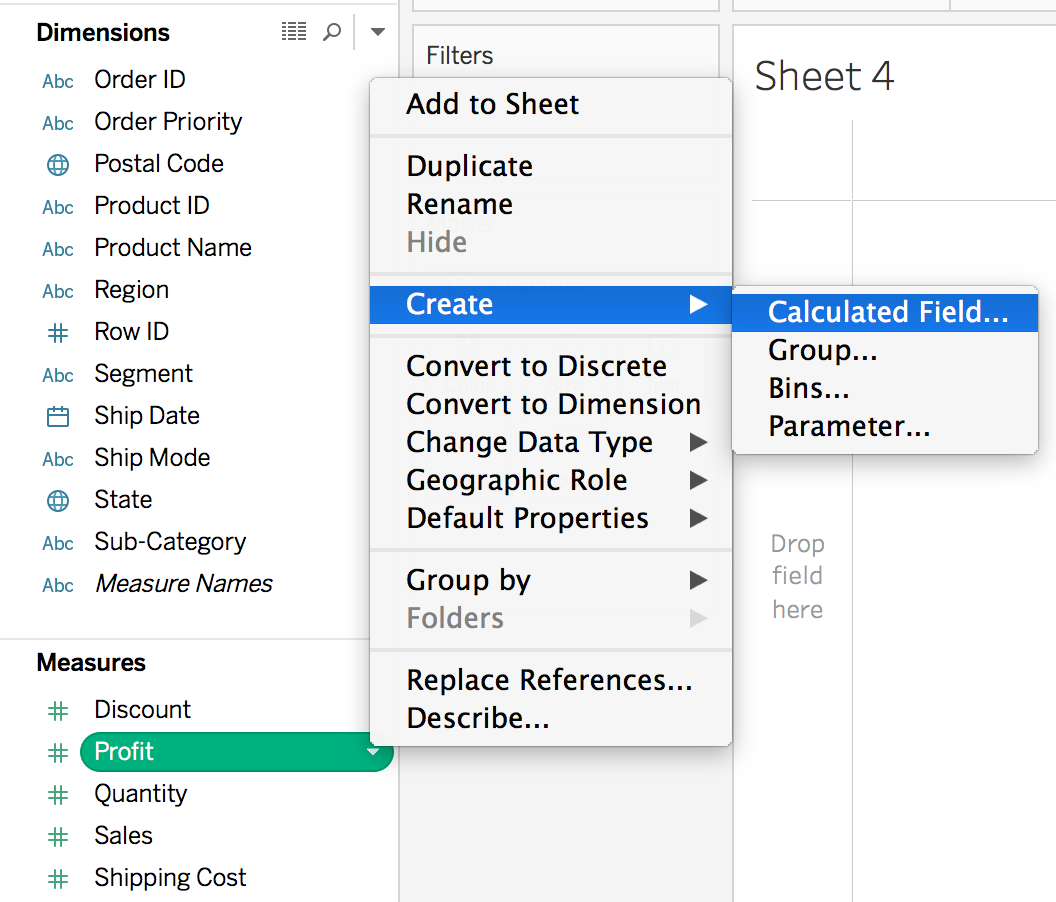This screenshot has width=1056, height=902.
Task: Click the globe icon beside State
Action: 58,500
